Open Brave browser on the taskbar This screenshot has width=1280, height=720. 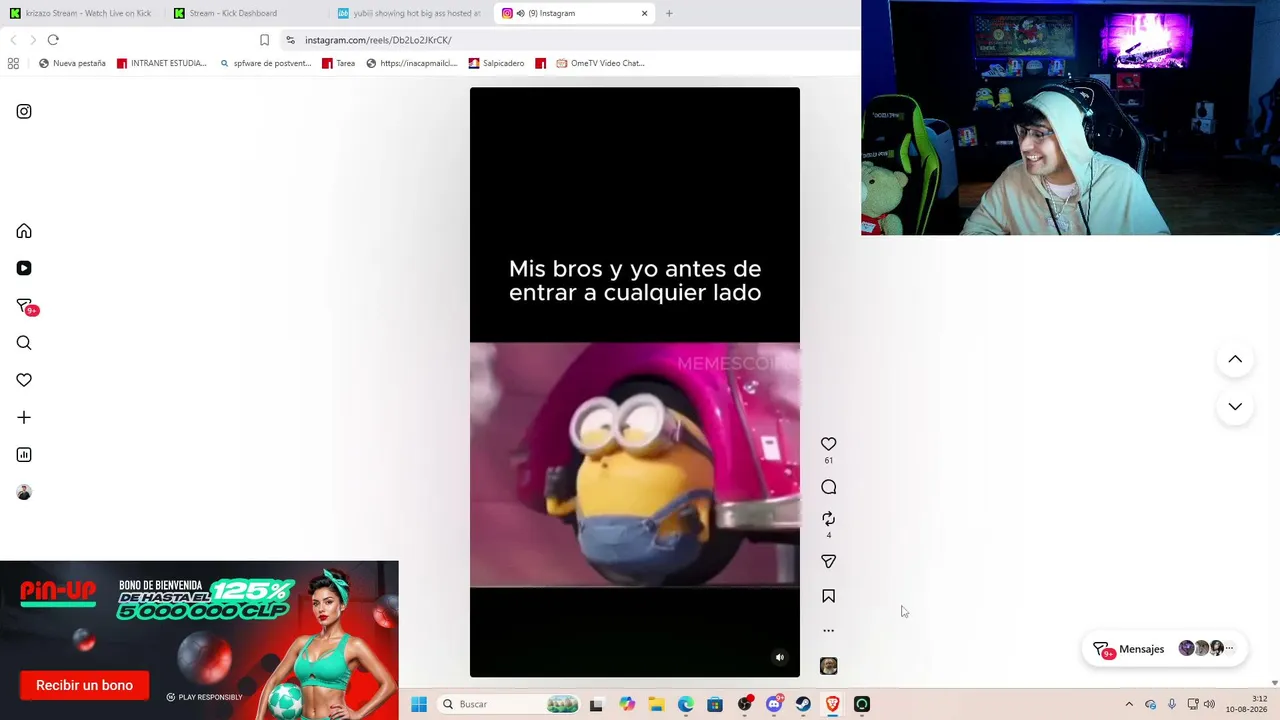pyautogui.click(x=832, y=704)
